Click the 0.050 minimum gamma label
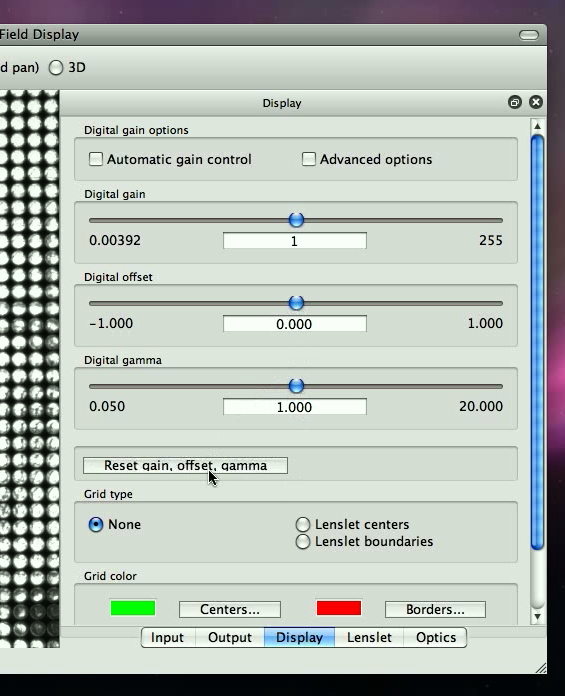This screenshot has width=565, height=696. (x=107, y=406)
